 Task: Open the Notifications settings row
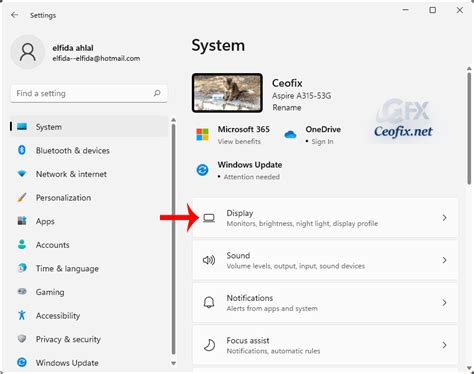point(325,303)
